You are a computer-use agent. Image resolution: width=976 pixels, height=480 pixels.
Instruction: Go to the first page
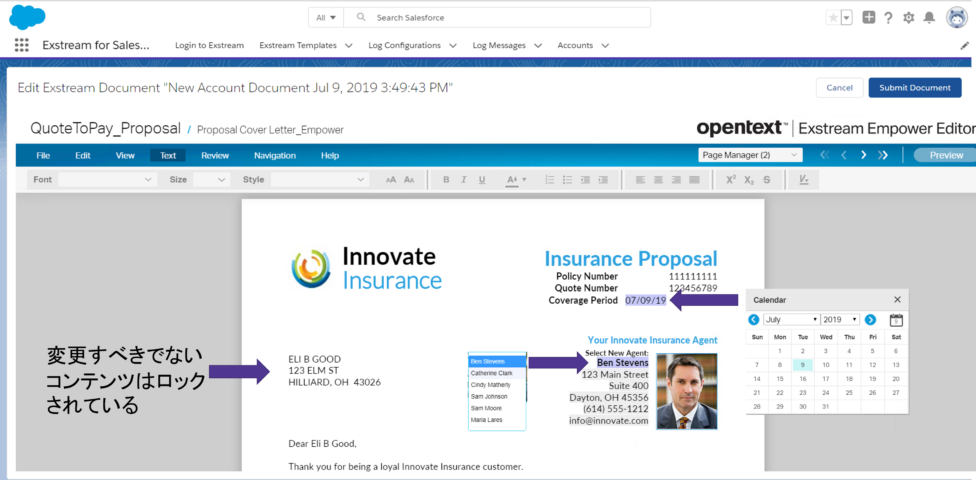click(825, 155)
